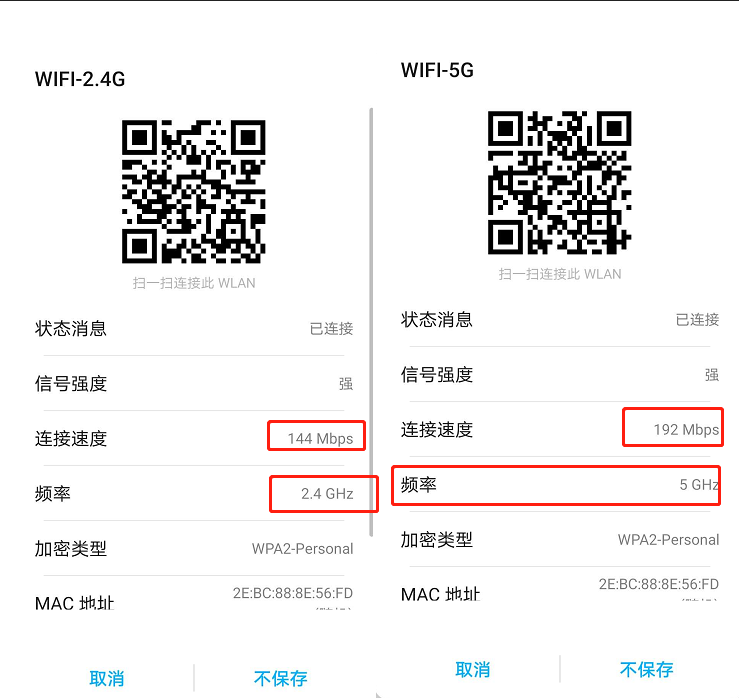Click 不保存 in the WIFI-2.4G dialog
Screen dimensions: 739x698
[x=280, y=679]
